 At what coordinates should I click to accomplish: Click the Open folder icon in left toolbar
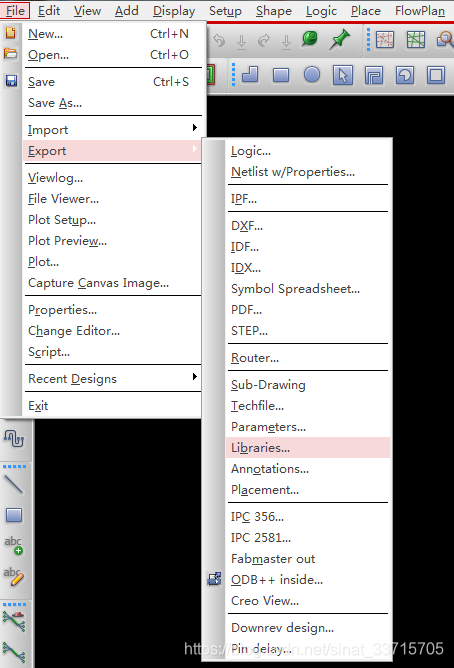pos(11,54)
